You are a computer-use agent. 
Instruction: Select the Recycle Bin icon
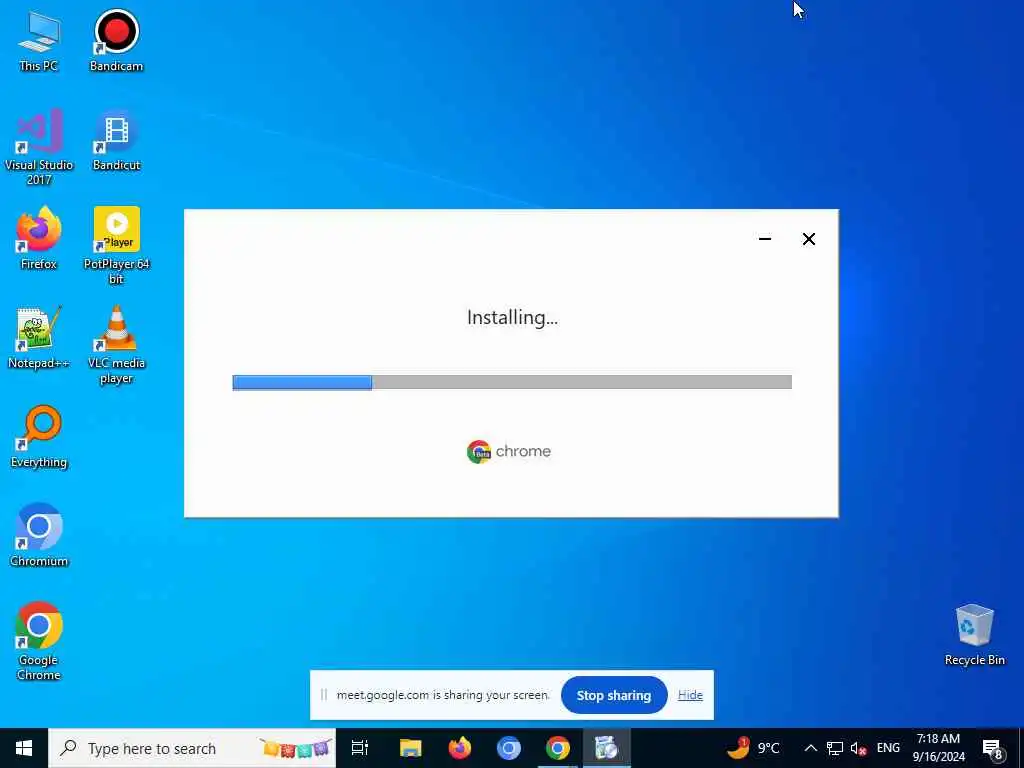point(974,635)
